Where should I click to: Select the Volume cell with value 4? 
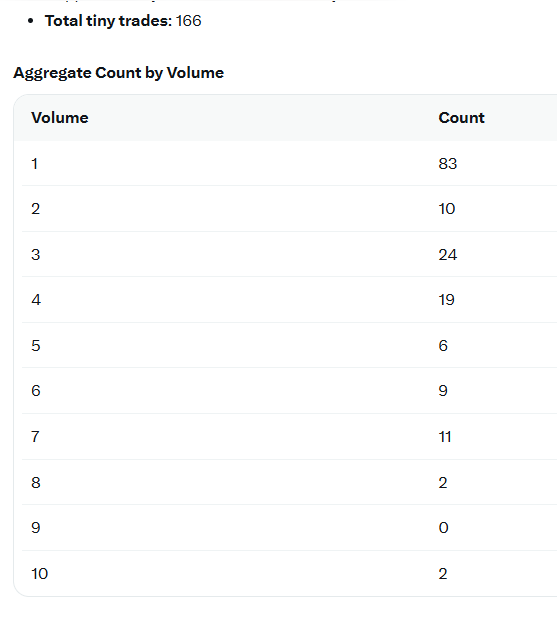pyautogui.click(x=36, y=300)
